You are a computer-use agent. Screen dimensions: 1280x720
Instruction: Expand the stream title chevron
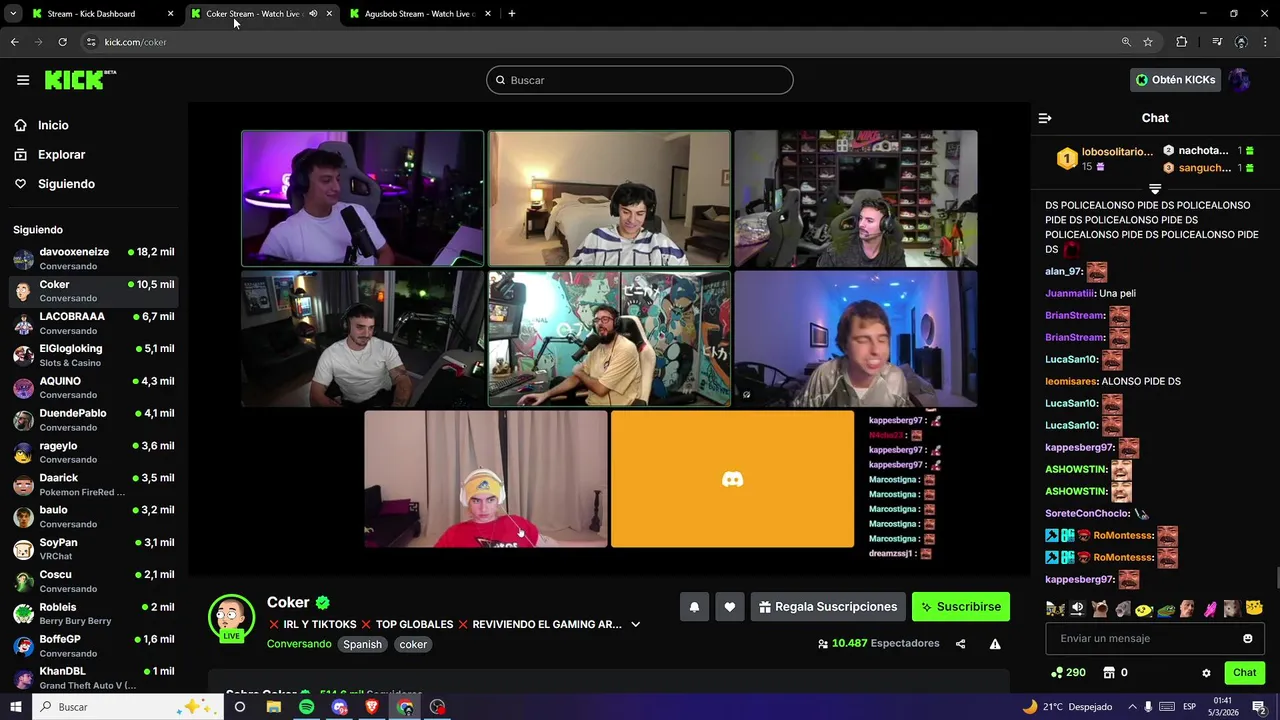pos(635,625)
